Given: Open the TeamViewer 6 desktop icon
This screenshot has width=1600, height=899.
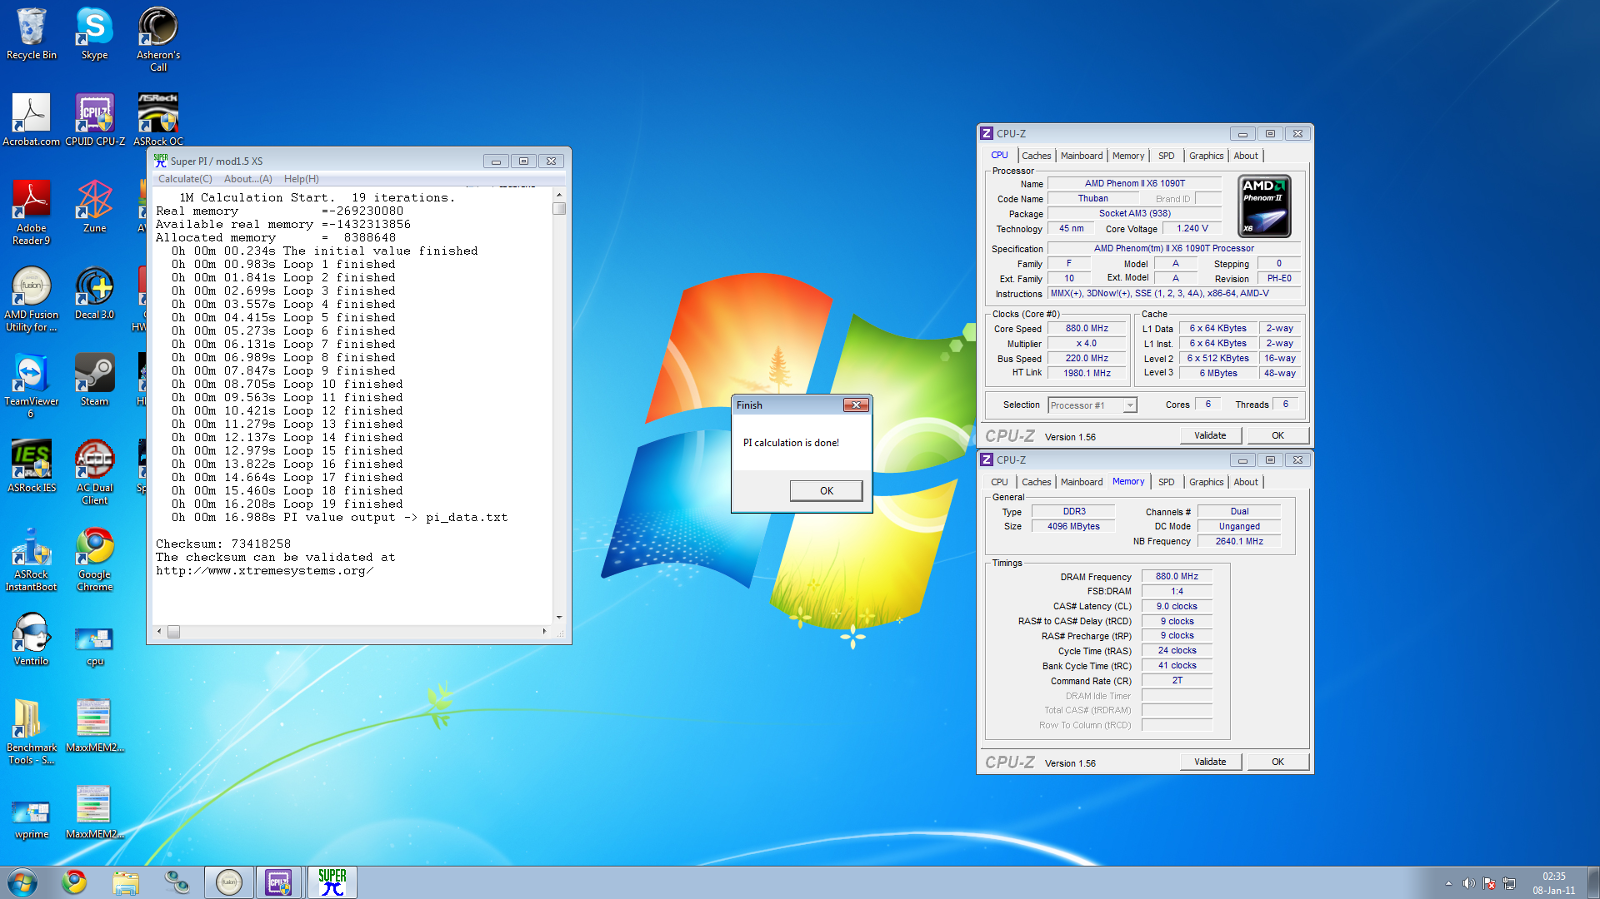Looking at the screenshot, I should tap(31, 387).
